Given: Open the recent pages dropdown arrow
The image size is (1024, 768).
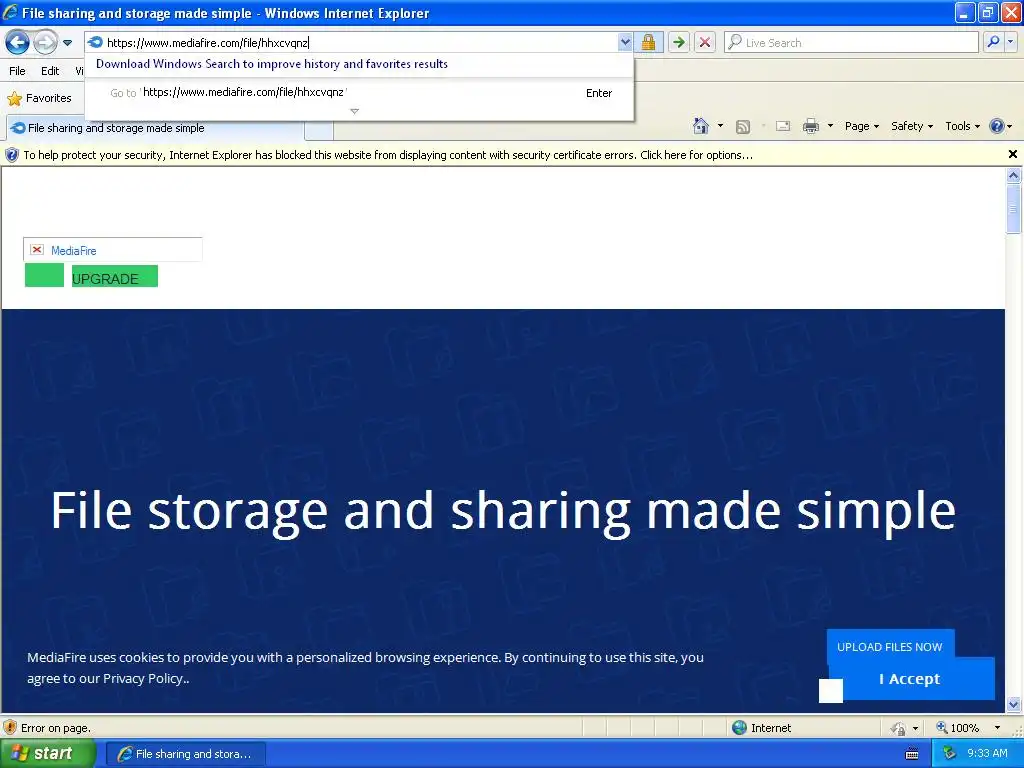Looking at the screenshot, I should click(67, 43).
